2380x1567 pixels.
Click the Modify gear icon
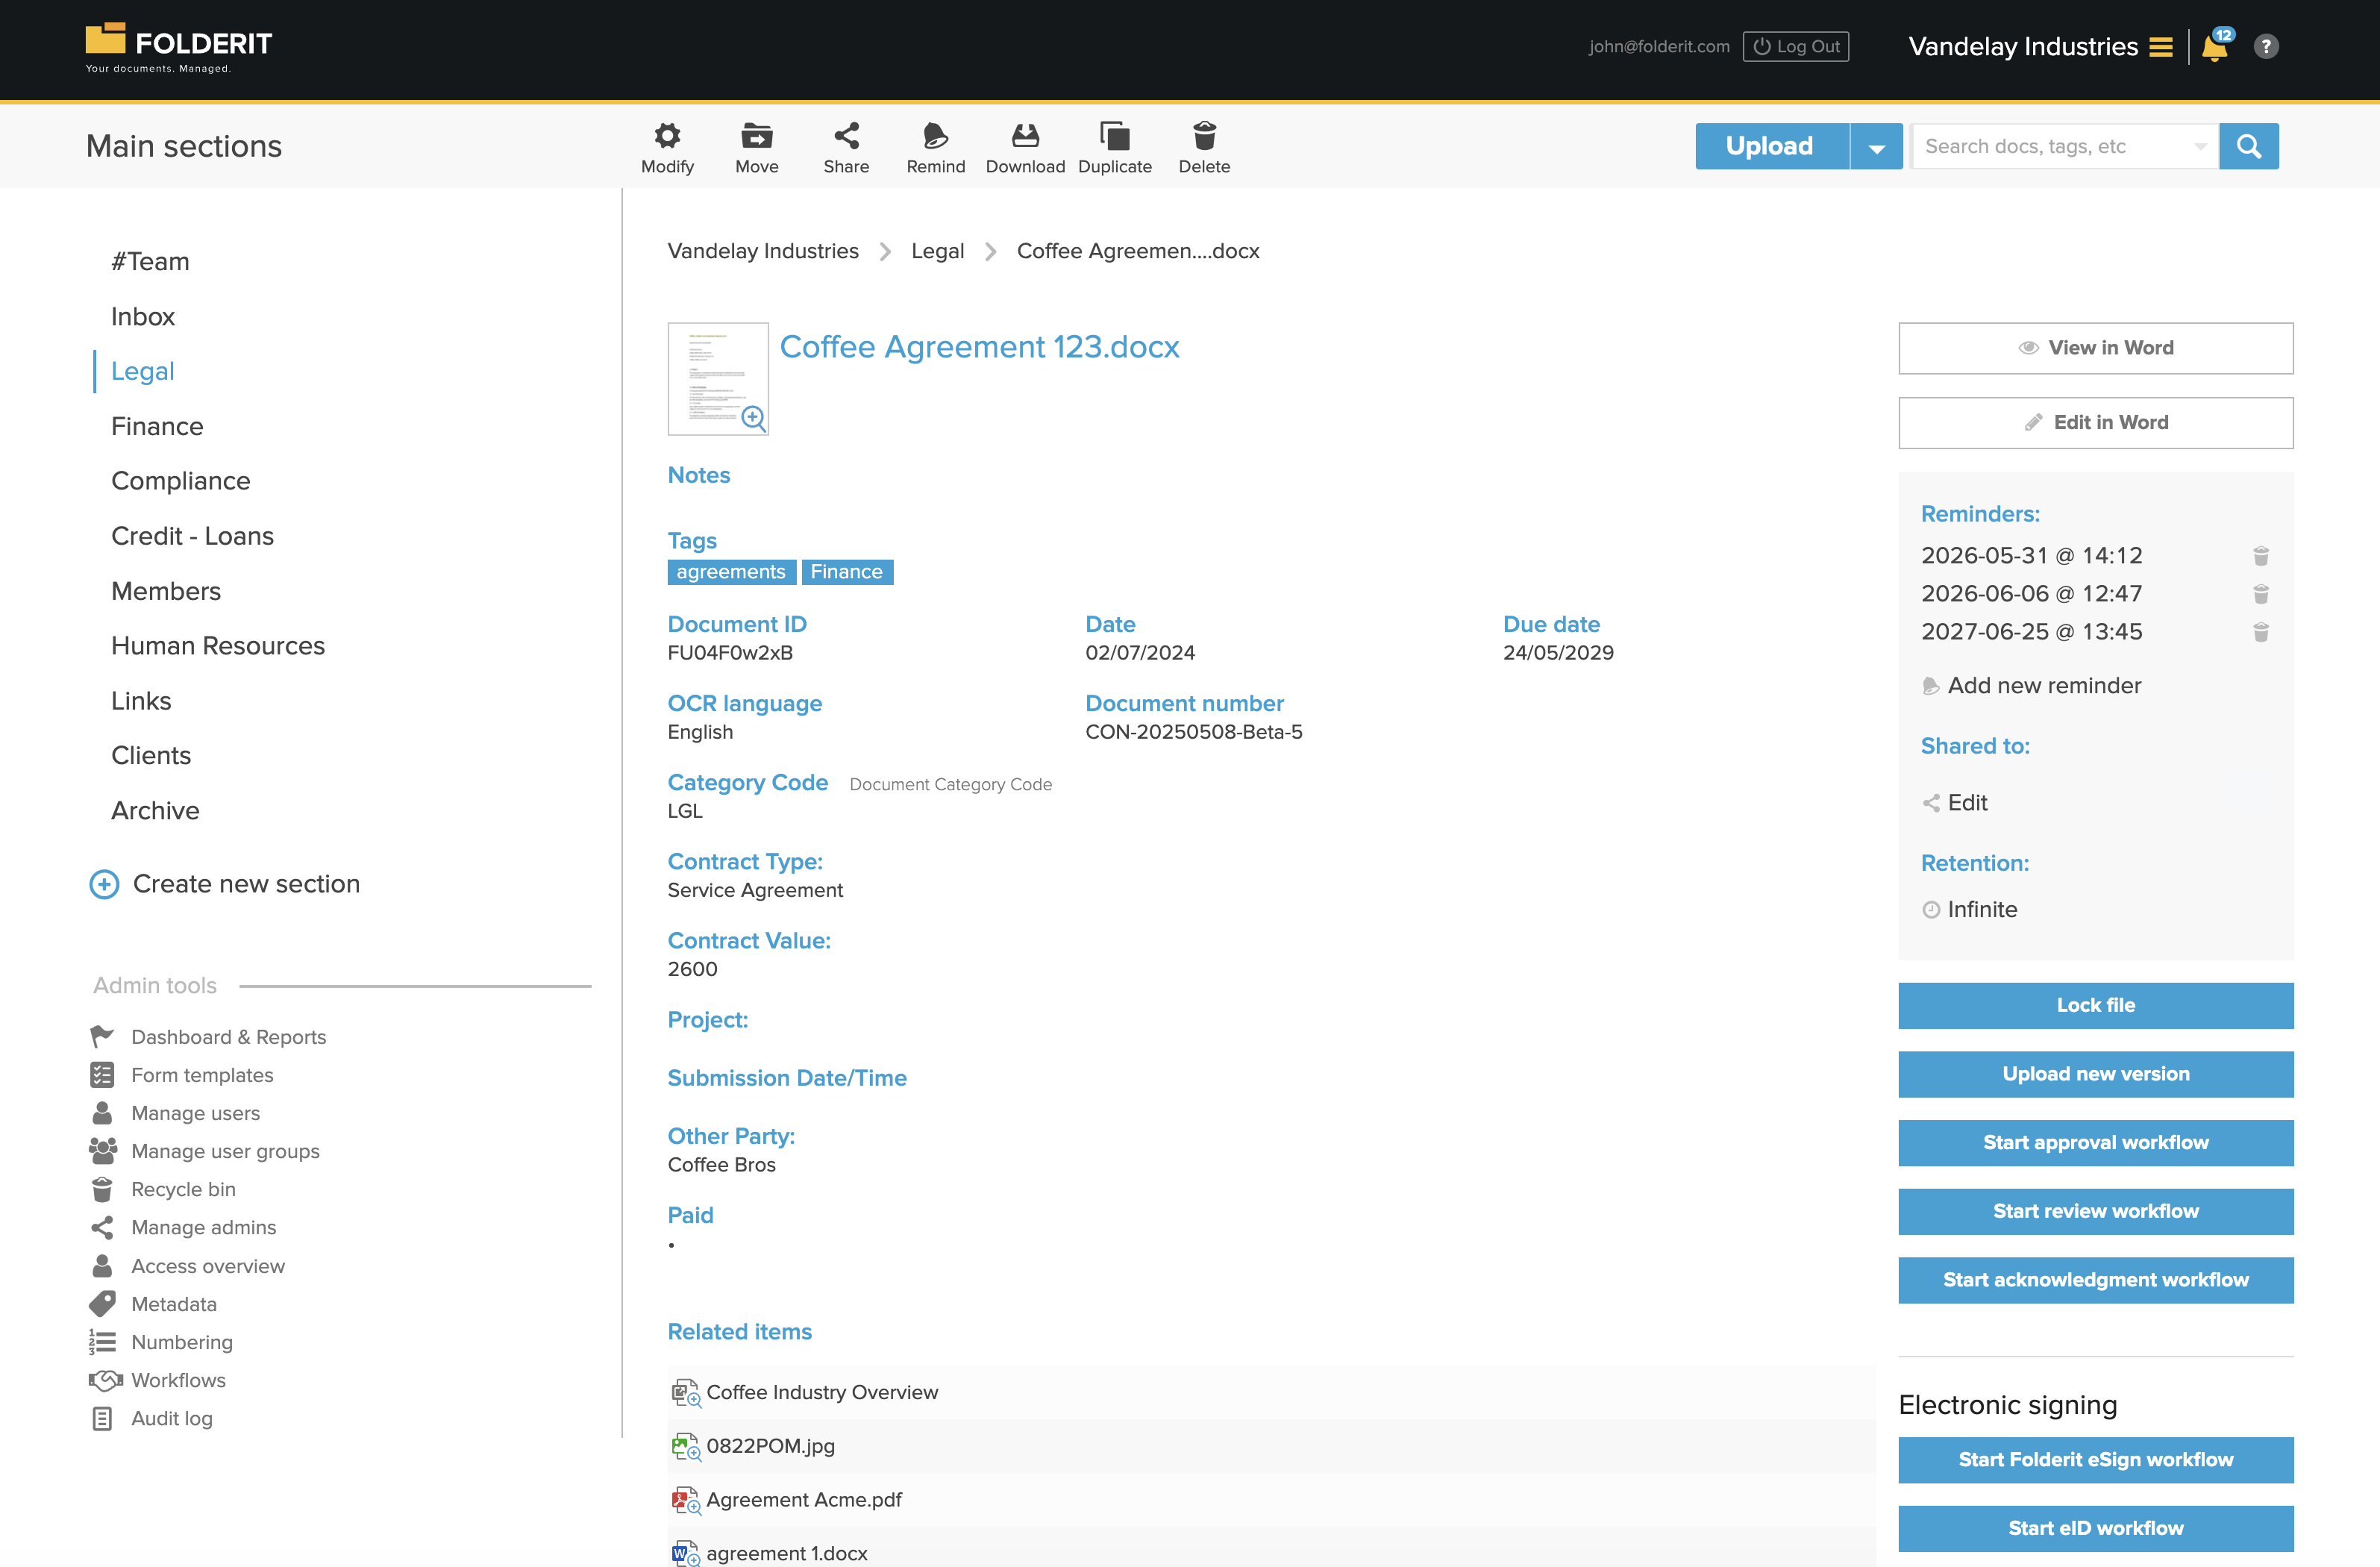click(667, 137)
